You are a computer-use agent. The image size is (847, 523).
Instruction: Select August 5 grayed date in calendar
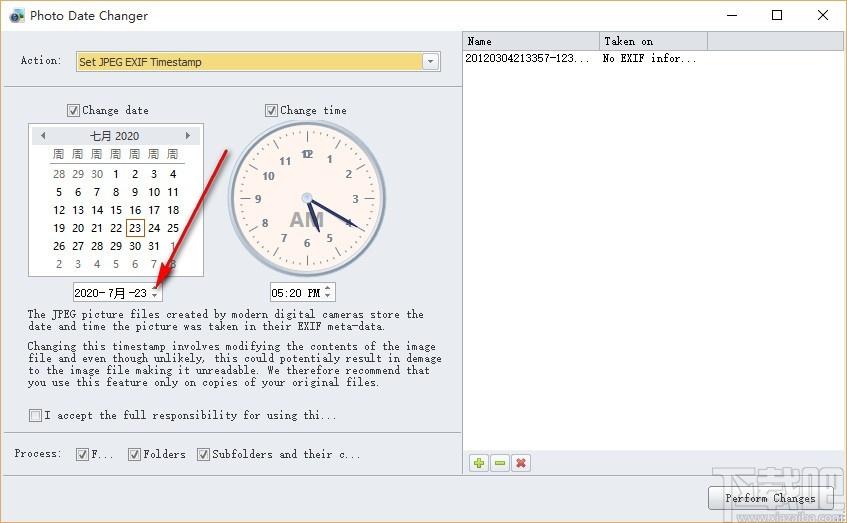coord(116,264)
